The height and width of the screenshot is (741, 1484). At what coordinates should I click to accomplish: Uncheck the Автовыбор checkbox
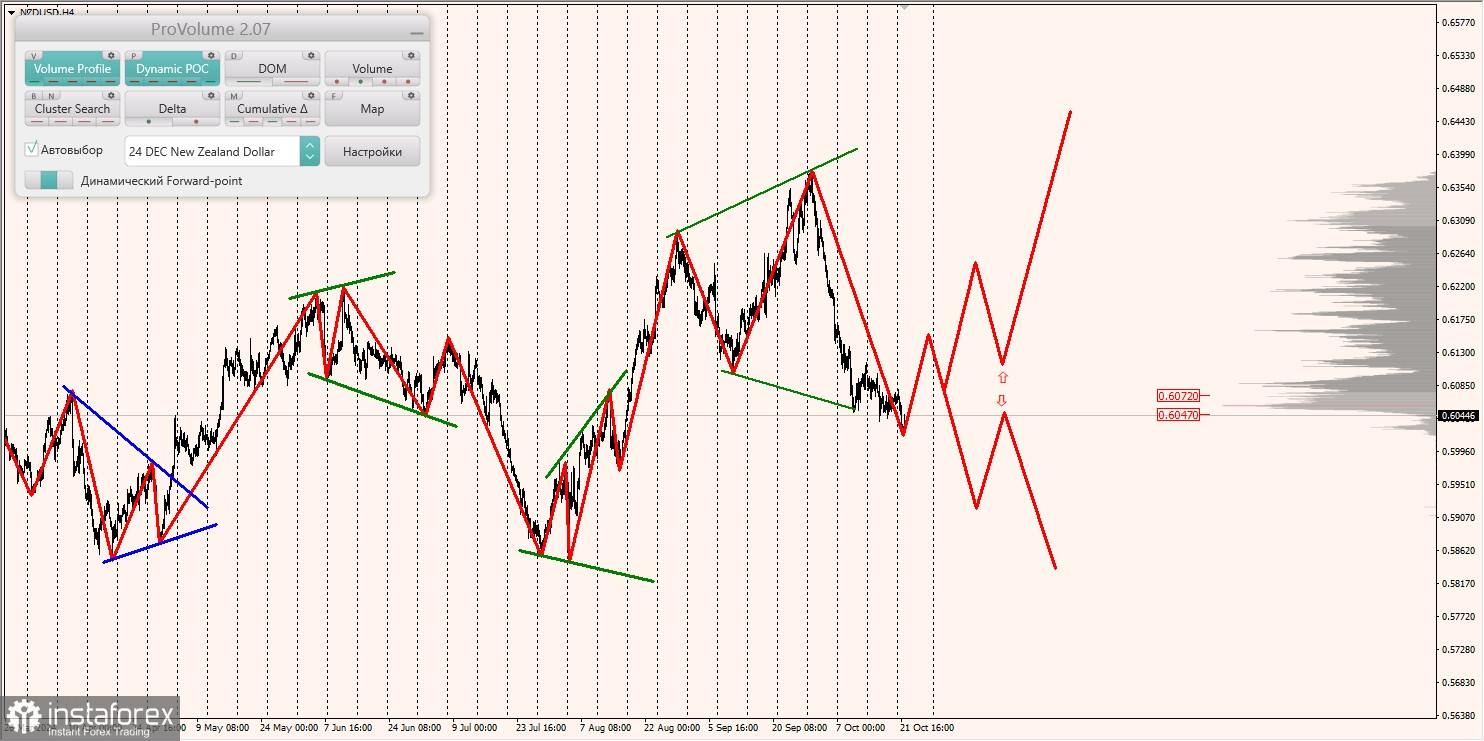pyautogui.click(x=32, y=149)
